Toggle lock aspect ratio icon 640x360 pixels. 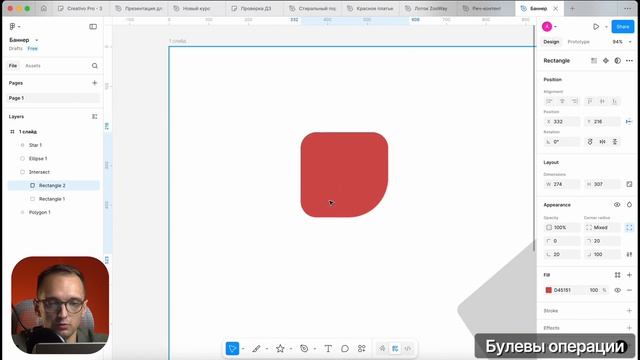[x=629, y=184]
